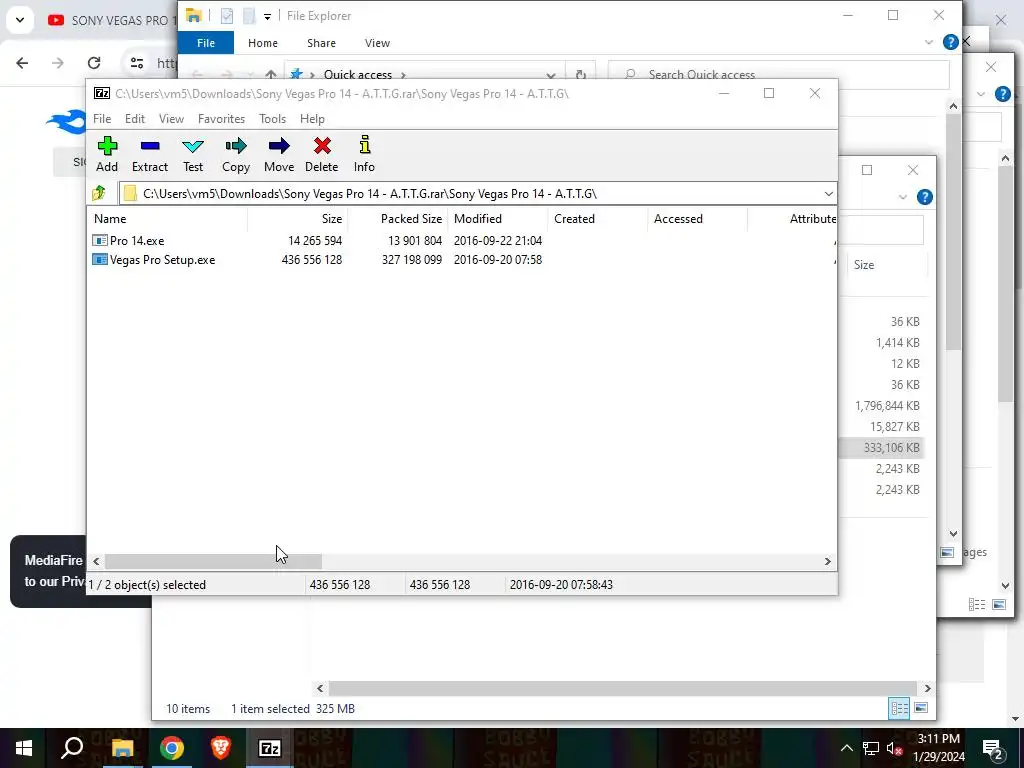This screenshot has width=1024, height=768.
Task: Open the notification center icon
Action: coord(993,748)
